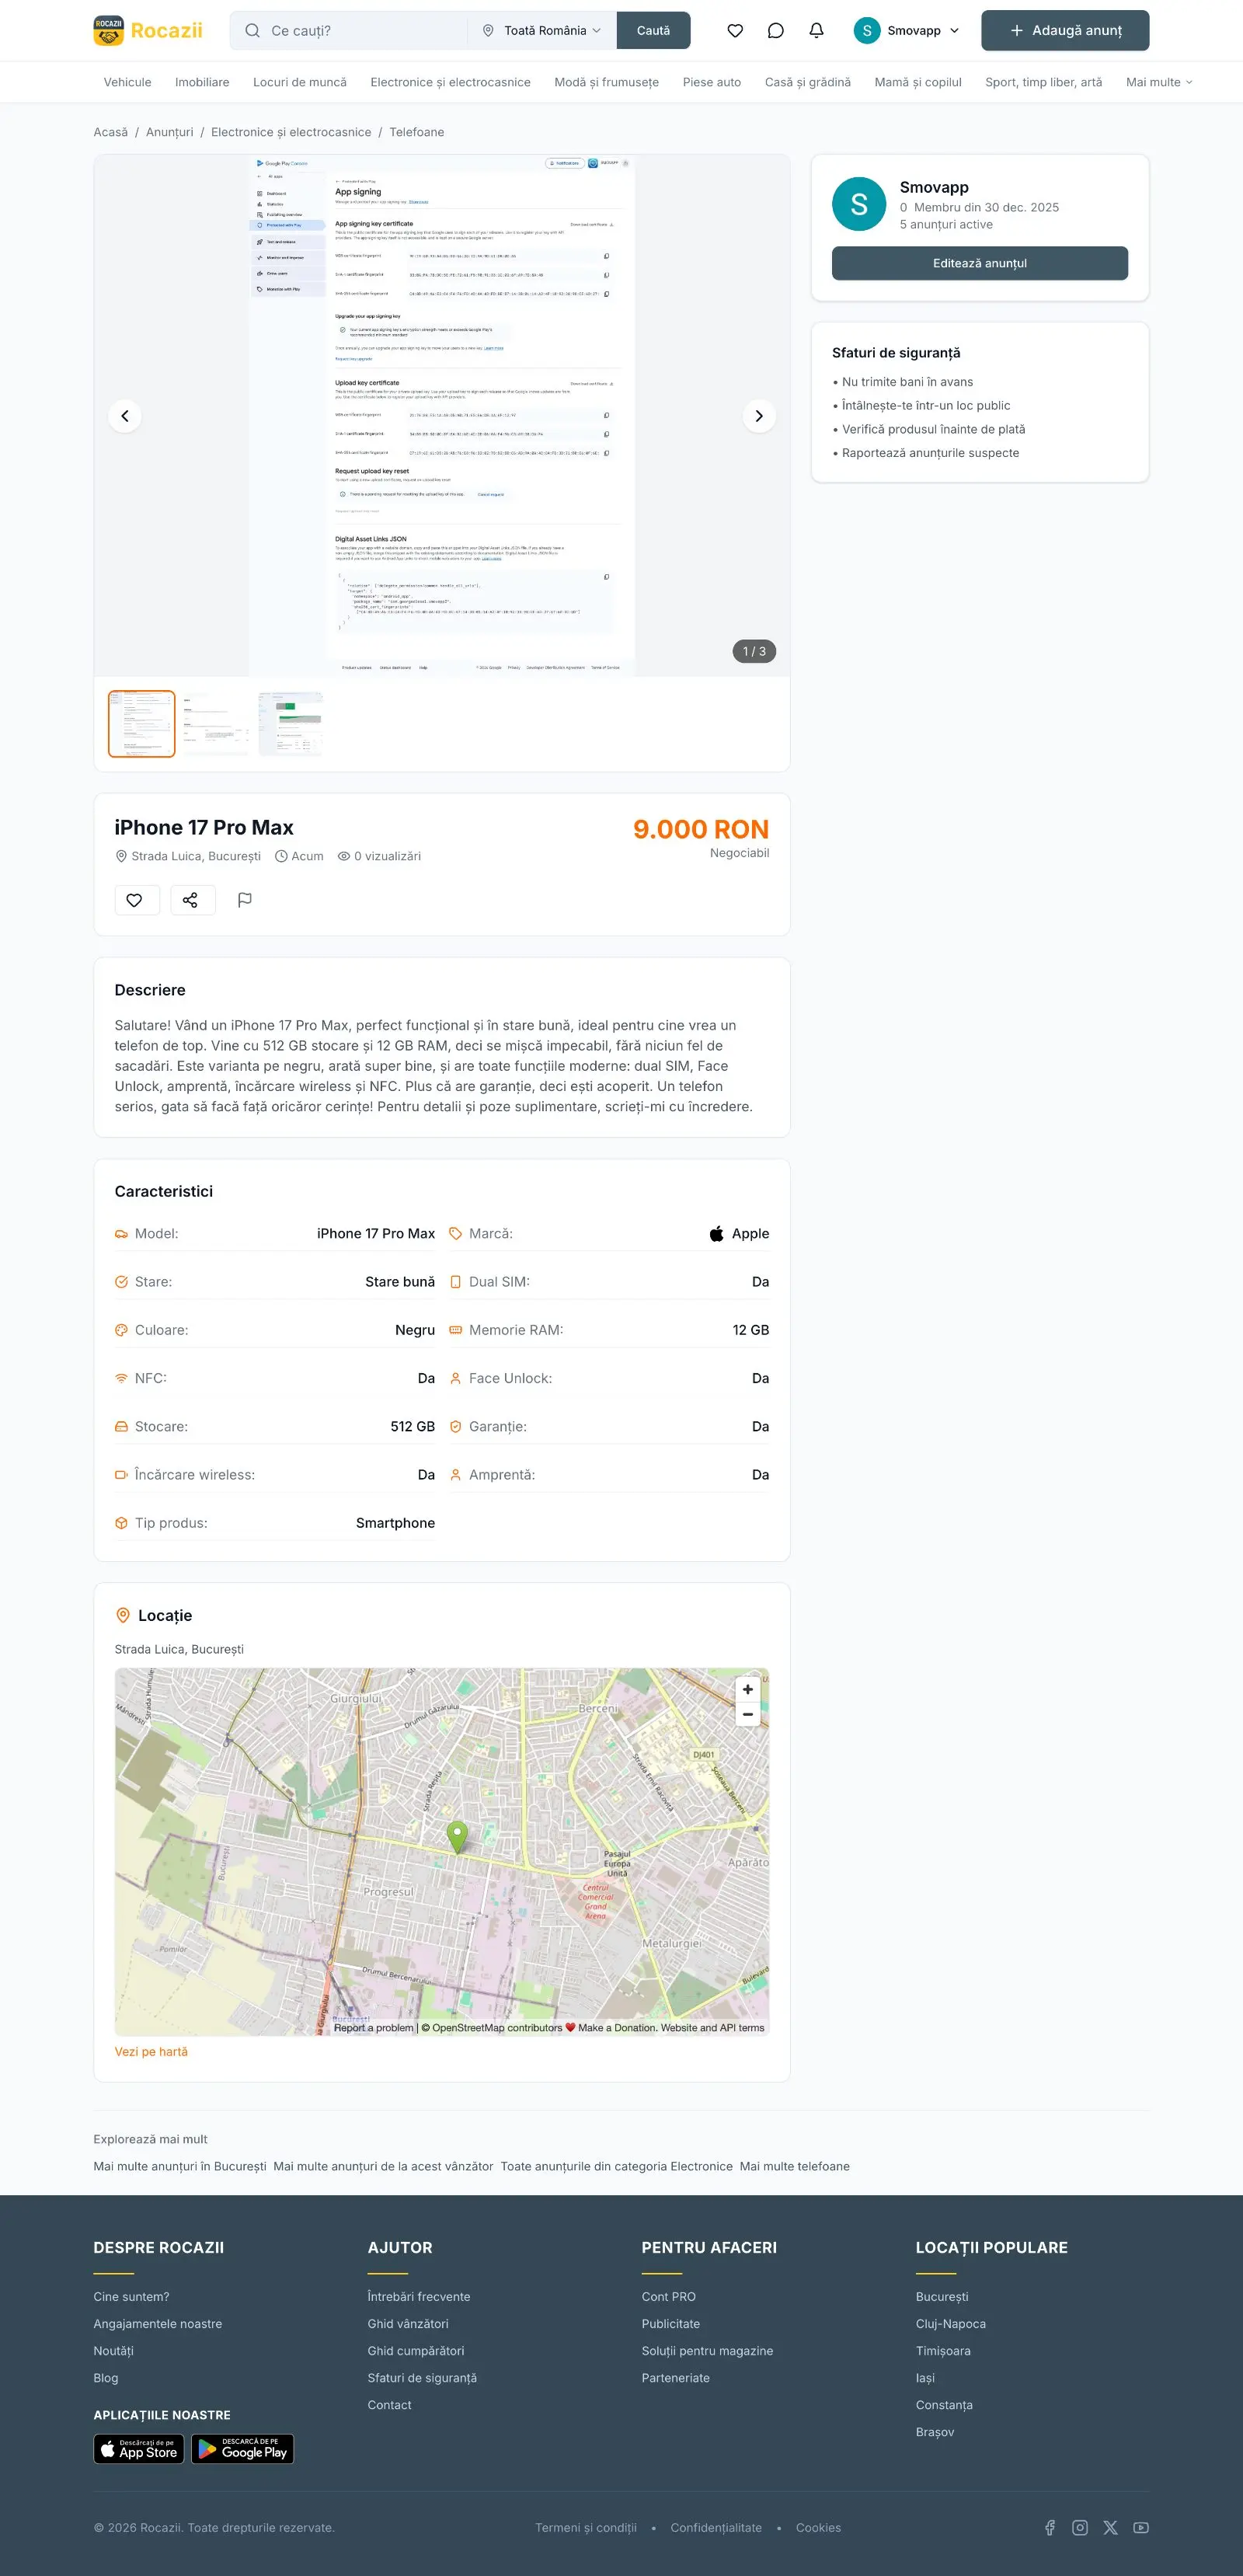Follow the Vezi pe hartă link
Image resolution: width=1243 pixels, height=2576 pixels.
(x=151, y=2051)
